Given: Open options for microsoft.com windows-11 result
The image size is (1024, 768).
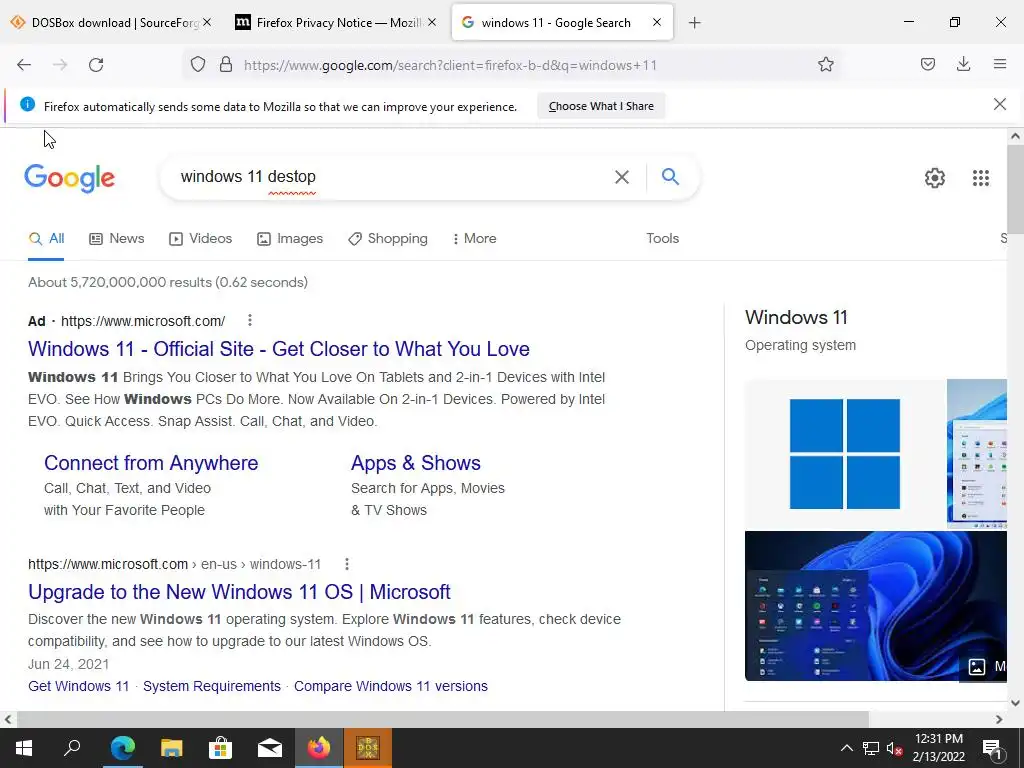Looking at the screenshot, I should coord(347,564).
